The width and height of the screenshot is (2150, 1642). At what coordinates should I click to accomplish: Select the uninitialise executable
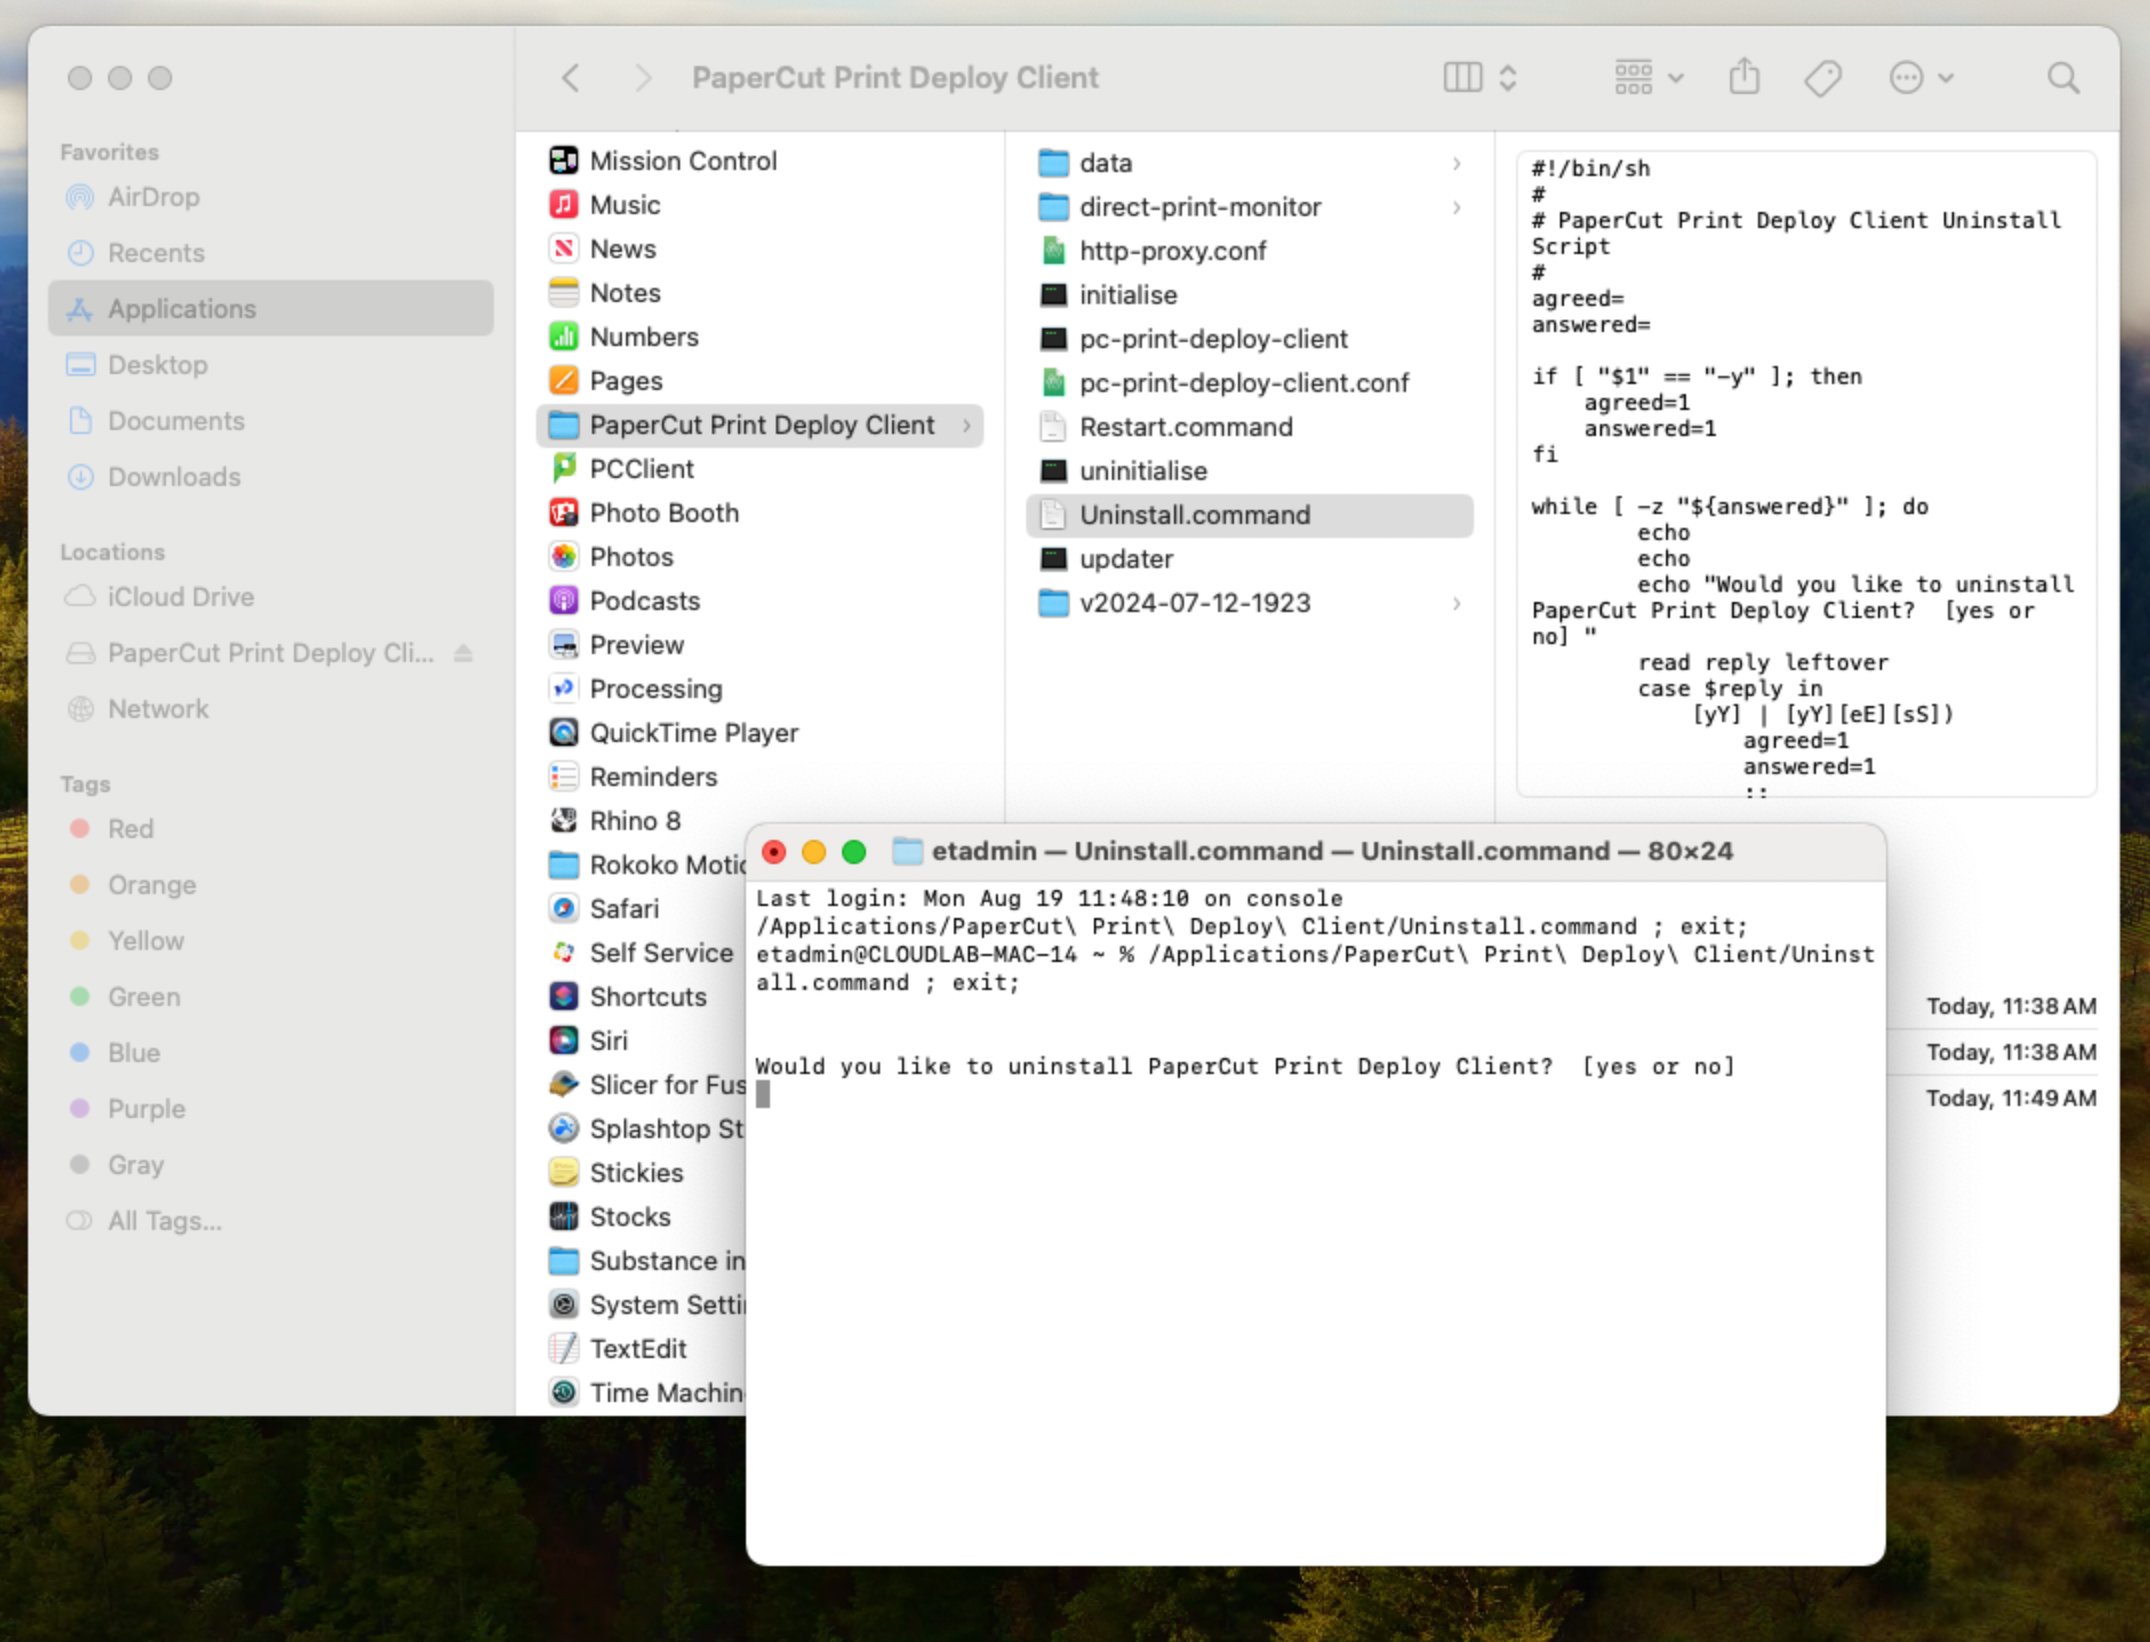(x=1249, y=471)
